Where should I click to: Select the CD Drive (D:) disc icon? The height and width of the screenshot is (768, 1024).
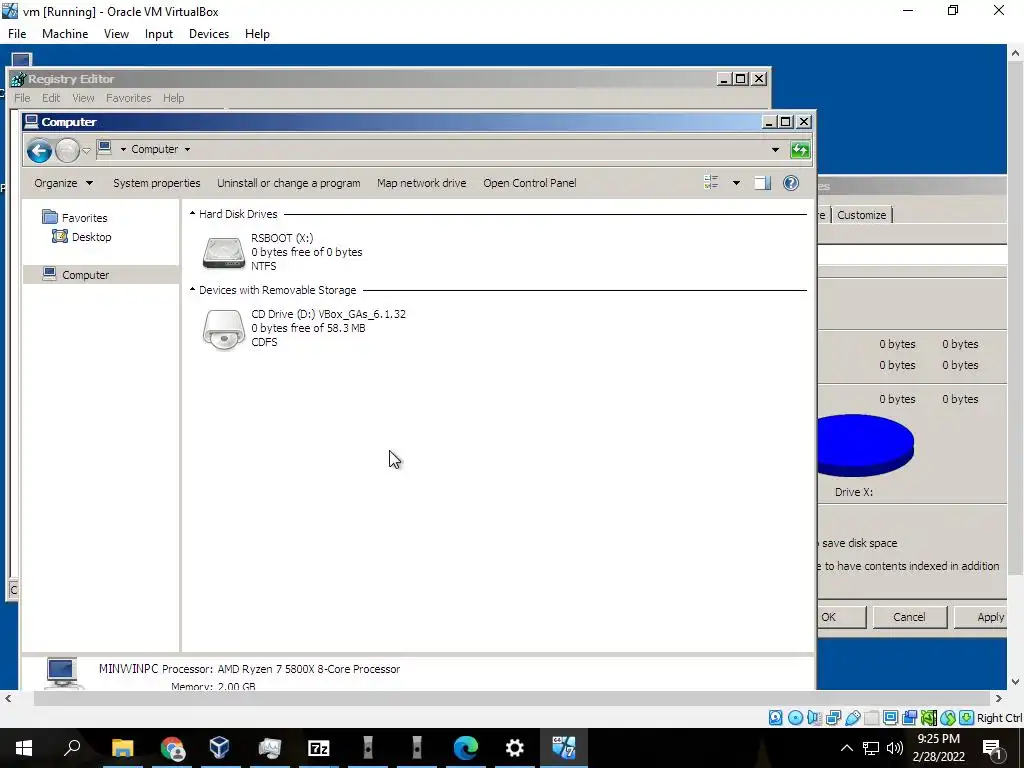(223, 329)
